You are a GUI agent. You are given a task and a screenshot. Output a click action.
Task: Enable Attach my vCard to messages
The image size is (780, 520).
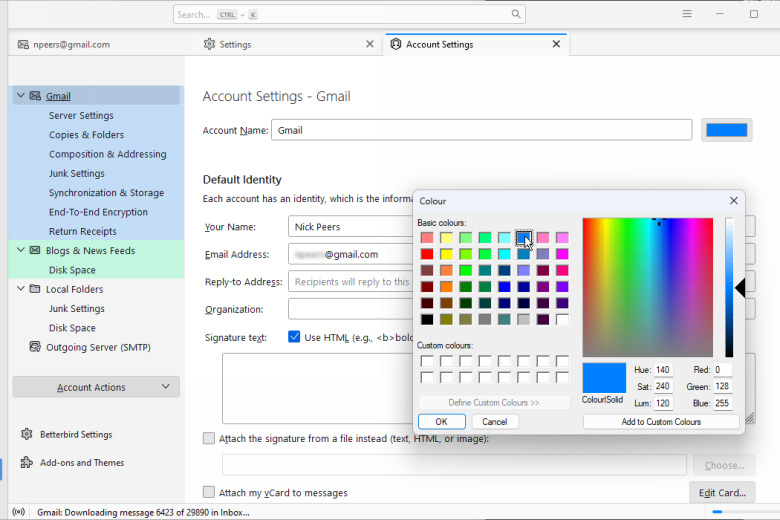(209, 492)
